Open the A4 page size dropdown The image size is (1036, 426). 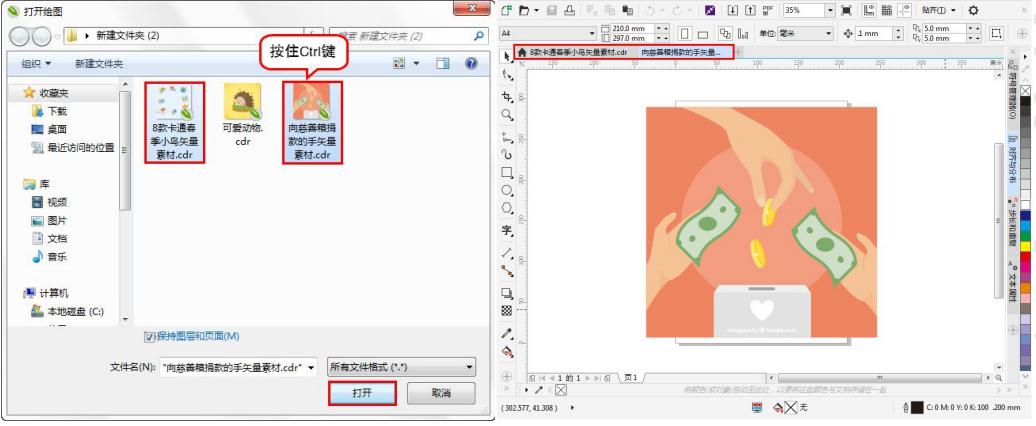coord(592,33)
